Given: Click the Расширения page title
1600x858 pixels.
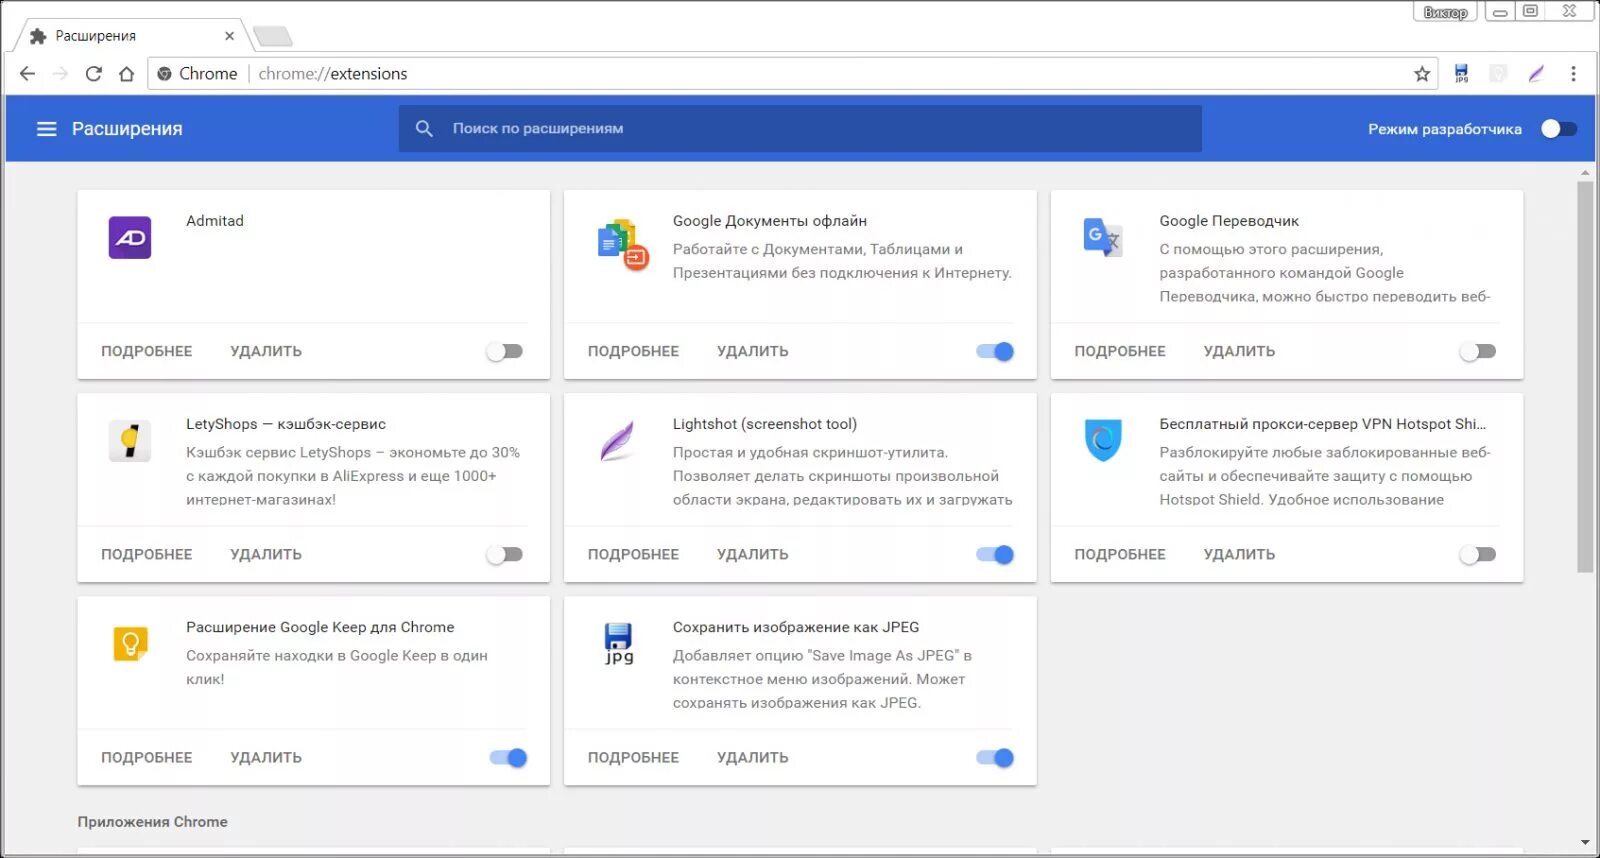Looking at the screenshot, I should (x=127, y=129).
